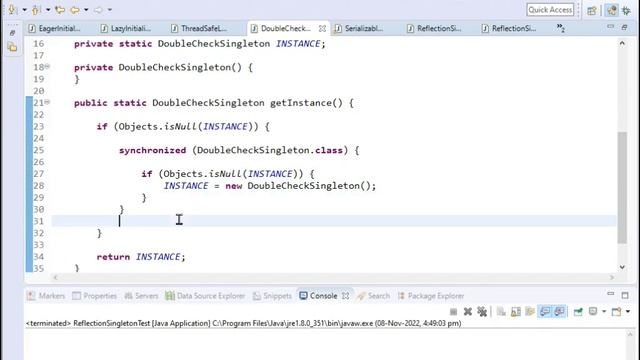This screenshot has width=640, height=360.
Task: Open Perspective button next to Quick Access
Action: point(592,10)
